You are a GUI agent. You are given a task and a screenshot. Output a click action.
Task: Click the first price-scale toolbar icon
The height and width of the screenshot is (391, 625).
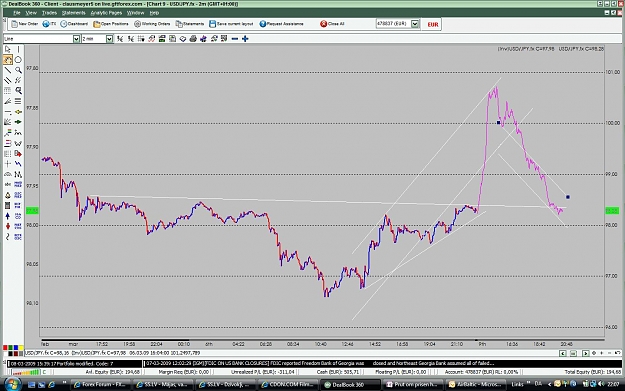pos(120,39)
